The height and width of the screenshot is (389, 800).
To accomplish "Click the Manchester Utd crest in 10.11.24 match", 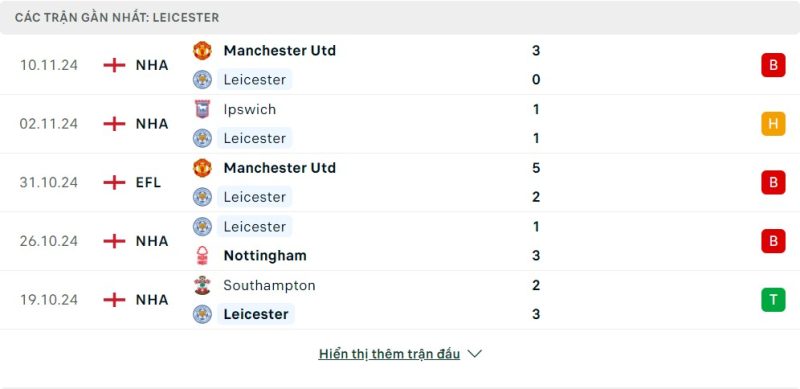I will pyautogui.click(x=202, y=51).
